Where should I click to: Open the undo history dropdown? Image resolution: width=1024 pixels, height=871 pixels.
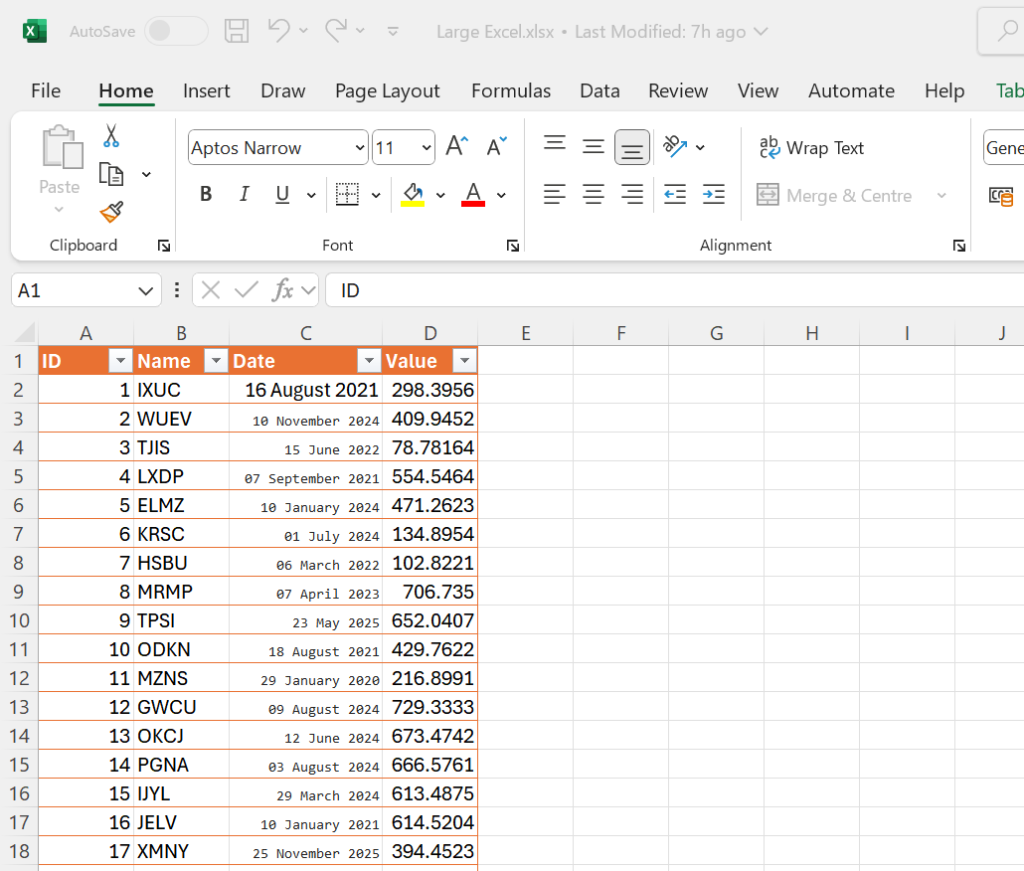pyautogui.click(x=304, y=30)
